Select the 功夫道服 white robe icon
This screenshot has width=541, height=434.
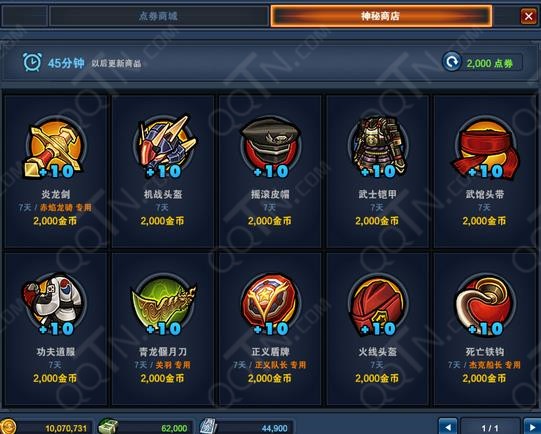pyautogui.click(x=55, y=305)
